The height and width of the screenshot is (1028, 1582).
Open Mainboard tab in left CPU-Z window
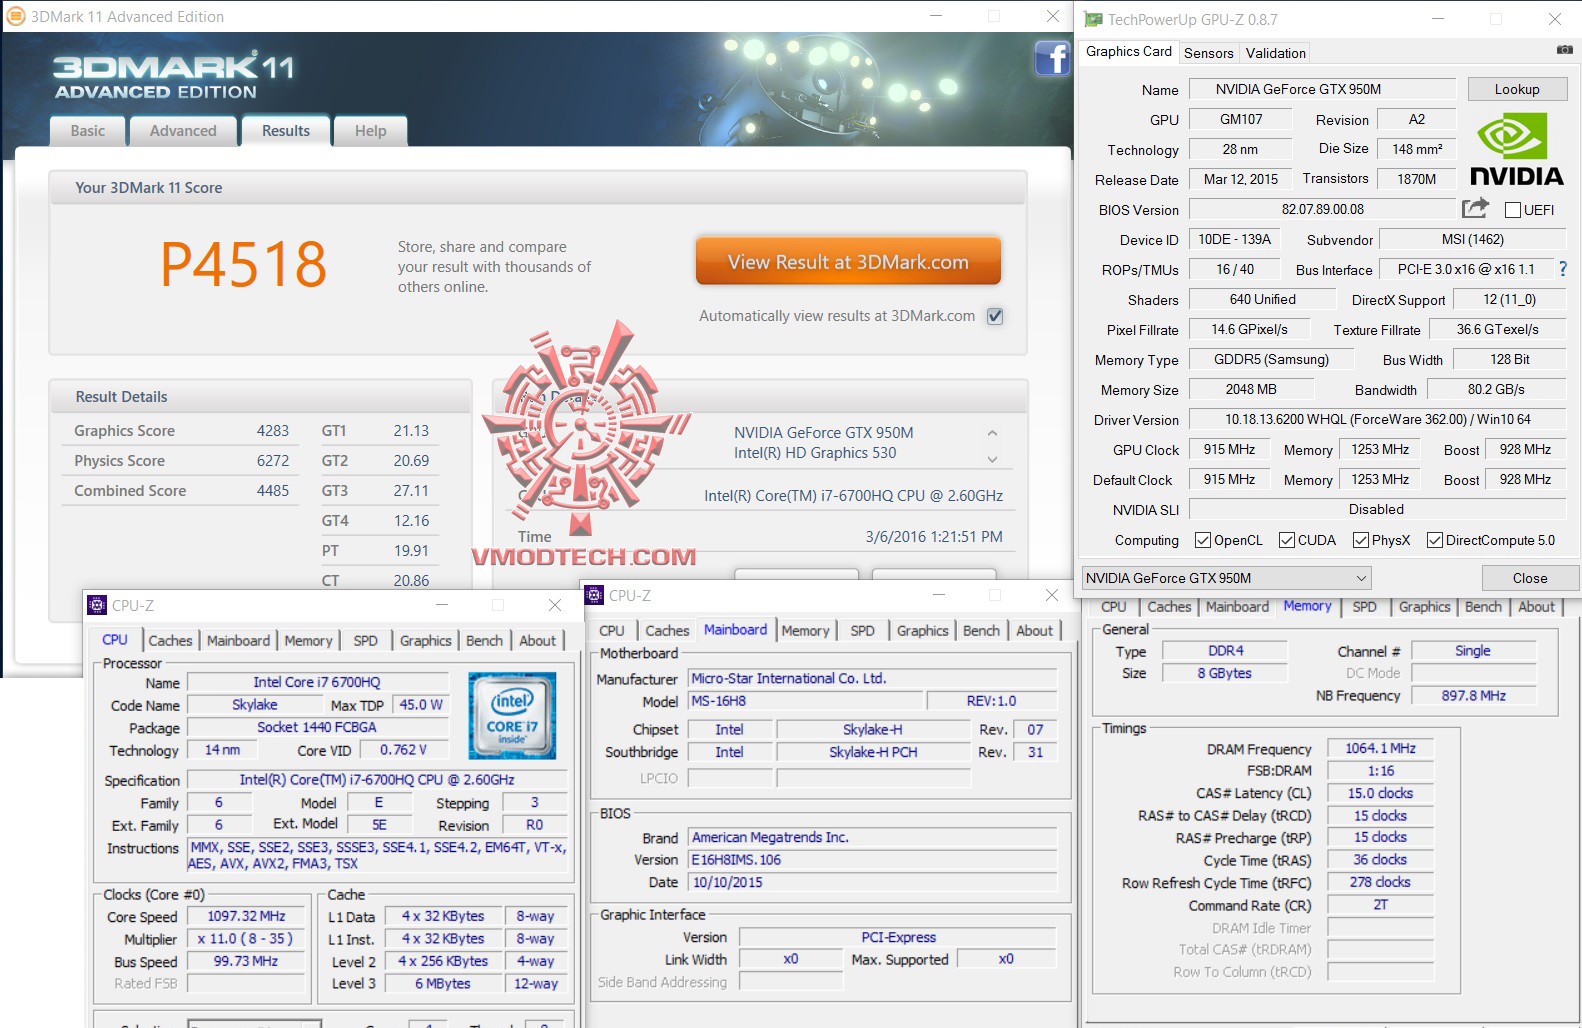(238, 641)
